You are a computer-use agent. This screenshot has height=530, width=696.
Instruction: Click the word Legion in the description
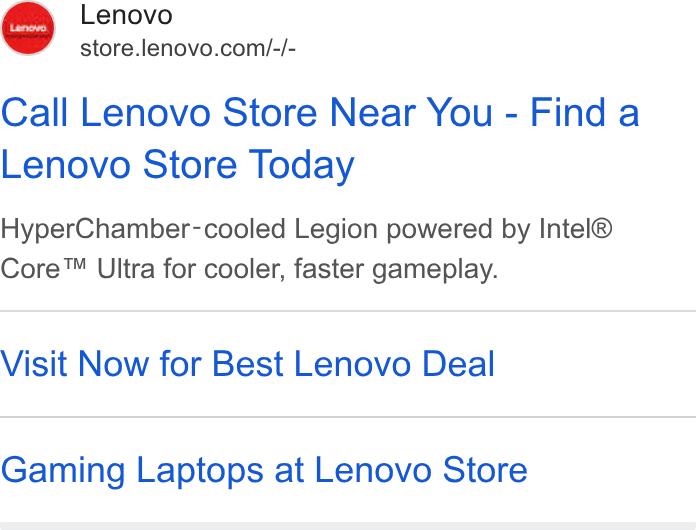pos(335,229)
